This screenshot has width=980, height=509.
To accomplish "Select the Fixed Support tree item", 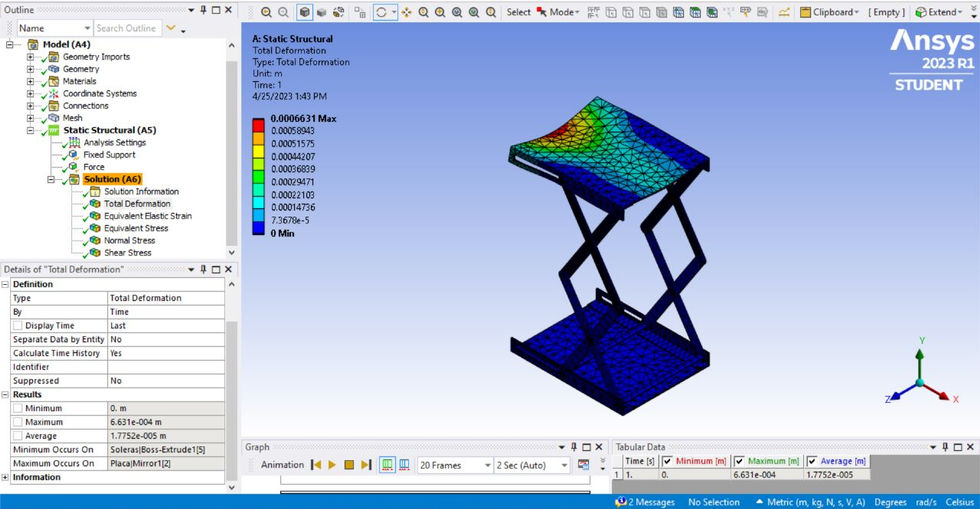I will 109,154.
